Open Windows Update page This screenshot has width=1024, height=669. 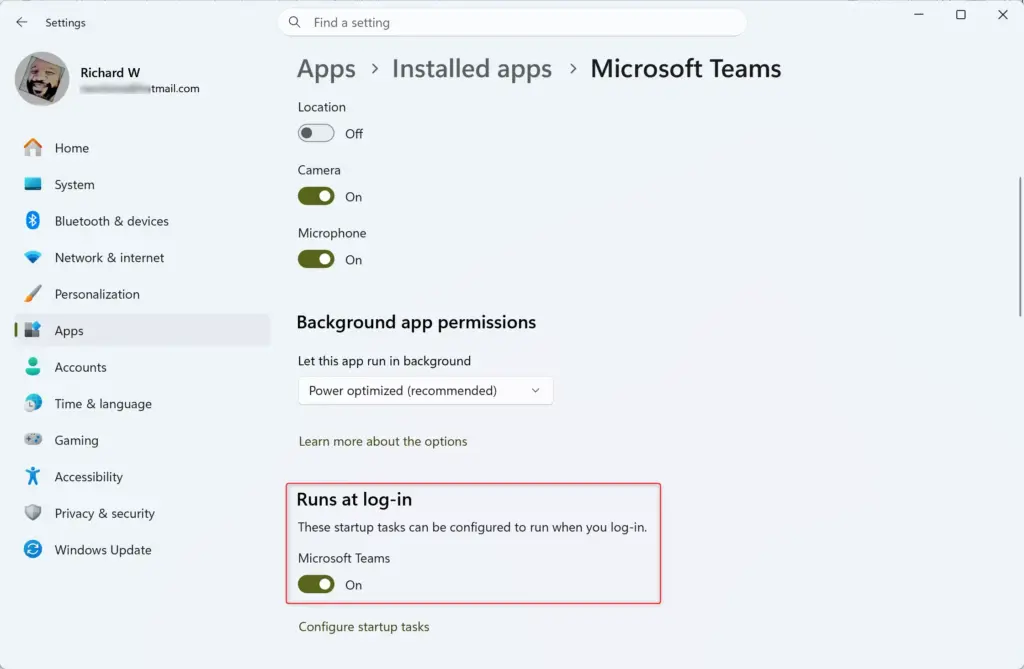tap(142, 550)
